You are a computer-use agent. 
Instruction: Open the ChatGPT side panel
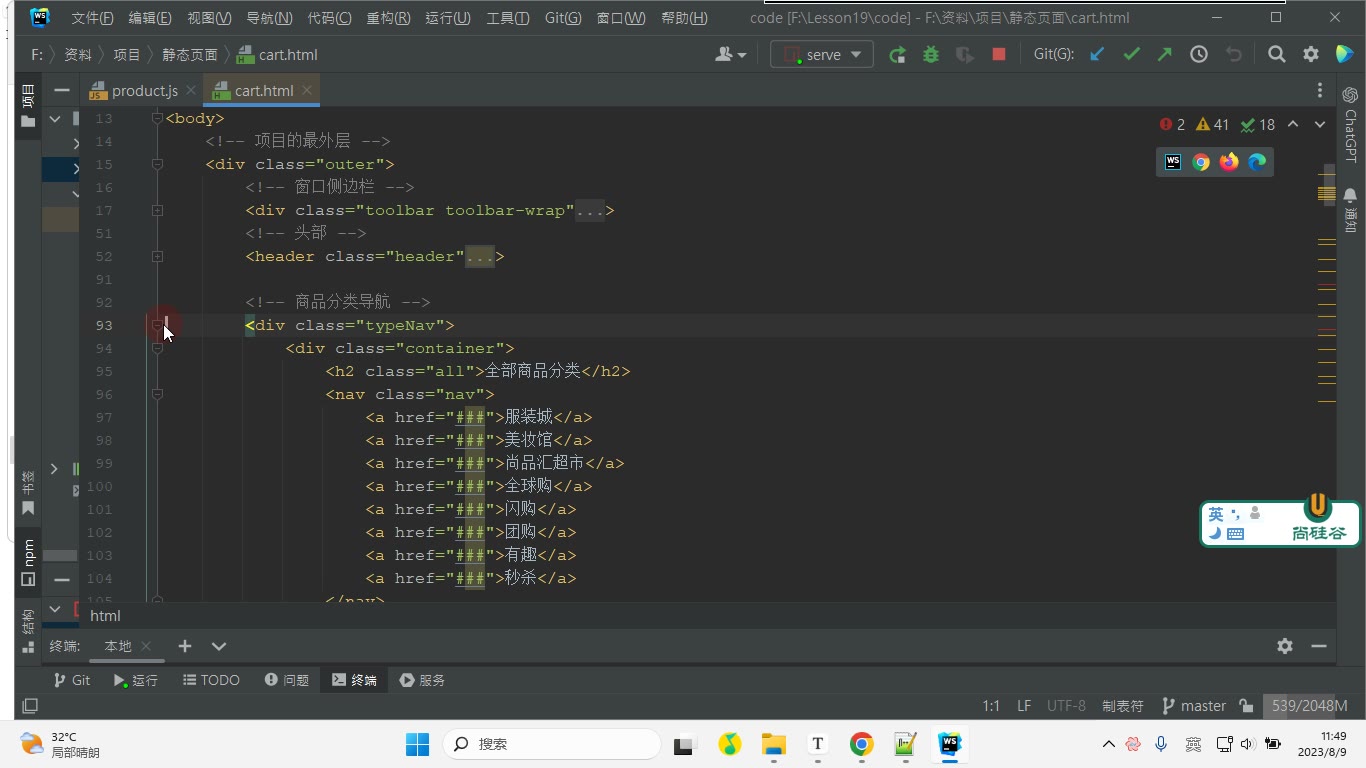coord(1350,125)
